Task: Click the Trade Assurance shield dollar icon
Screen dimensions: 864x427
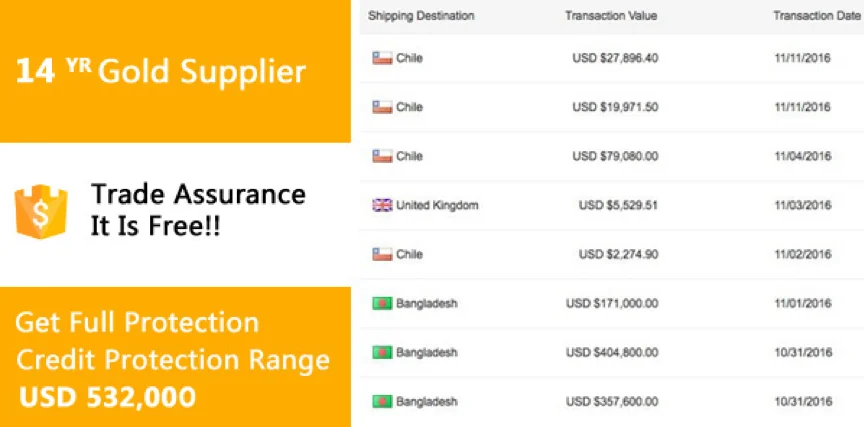Action: coord(41,211)
